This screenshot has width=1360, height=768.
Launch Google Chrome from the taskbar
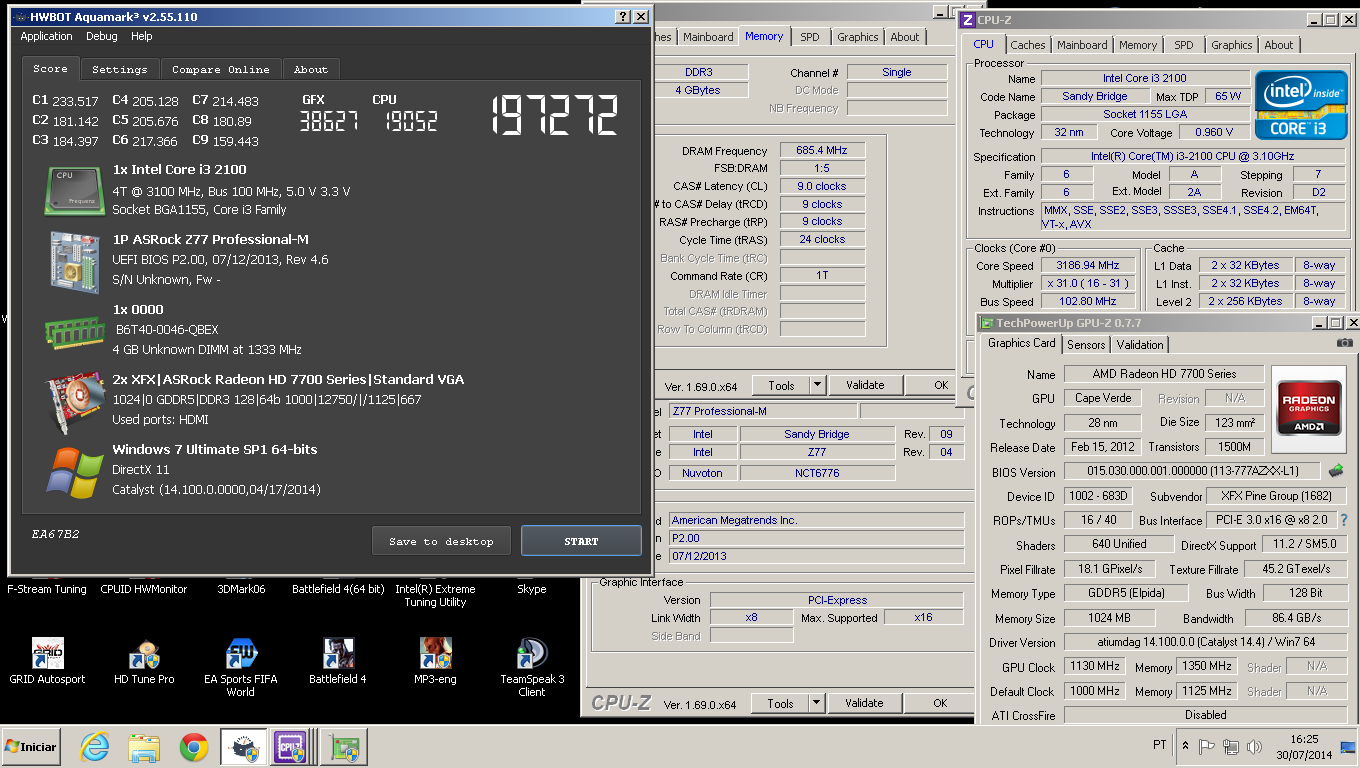193,747
